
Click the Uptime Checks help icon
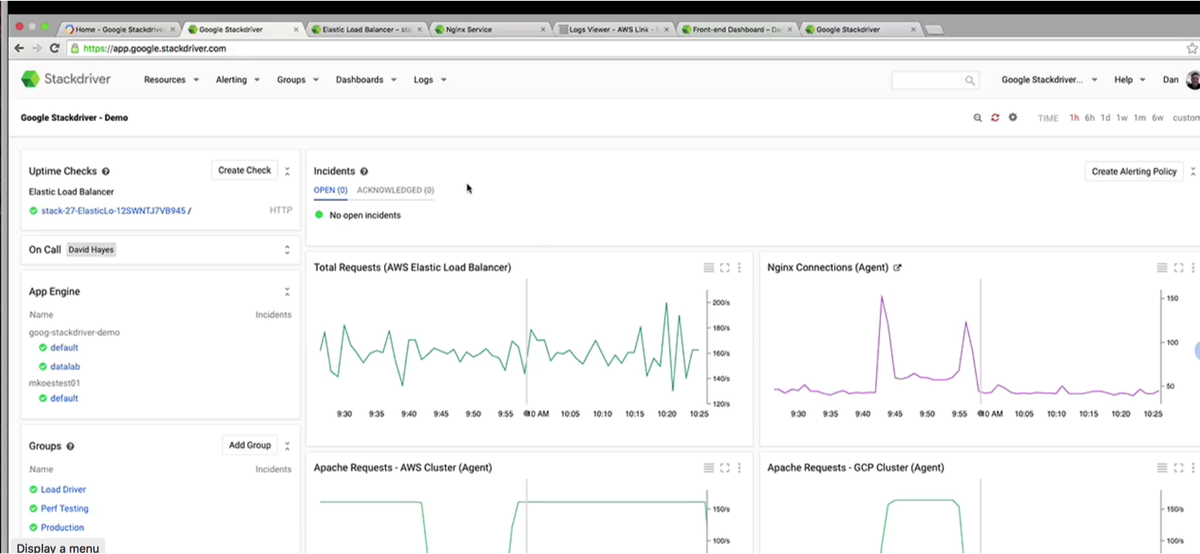(x=106, y=172)
